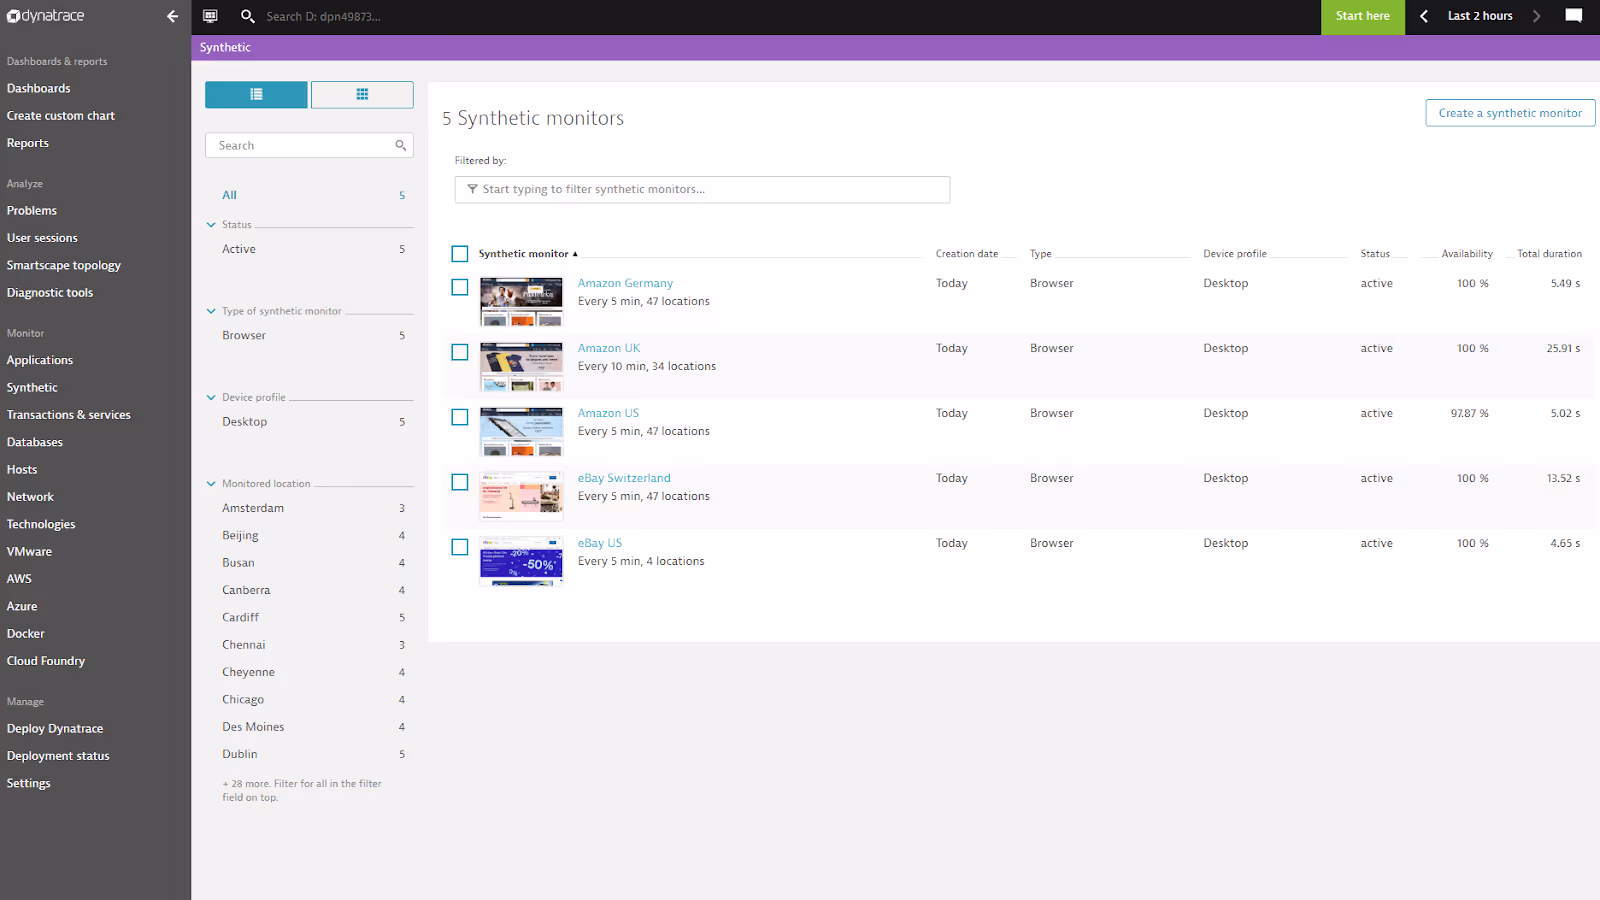The width and height of the screenshot is (1600, 900).
Task: Open Diagnostic tools
Action: [50, 293]
